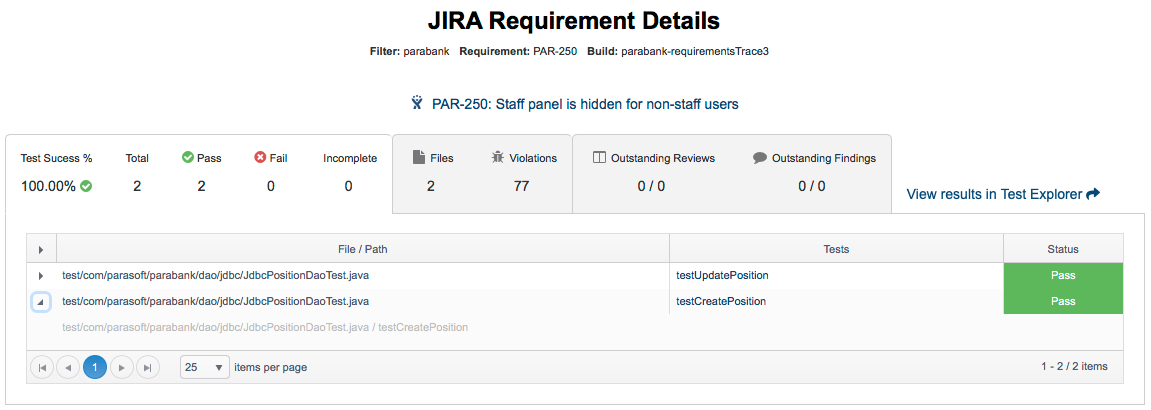Click the Outstanding Findings 0 / 0 value
The image size is (1151, 410).
(x=812, y=186)
